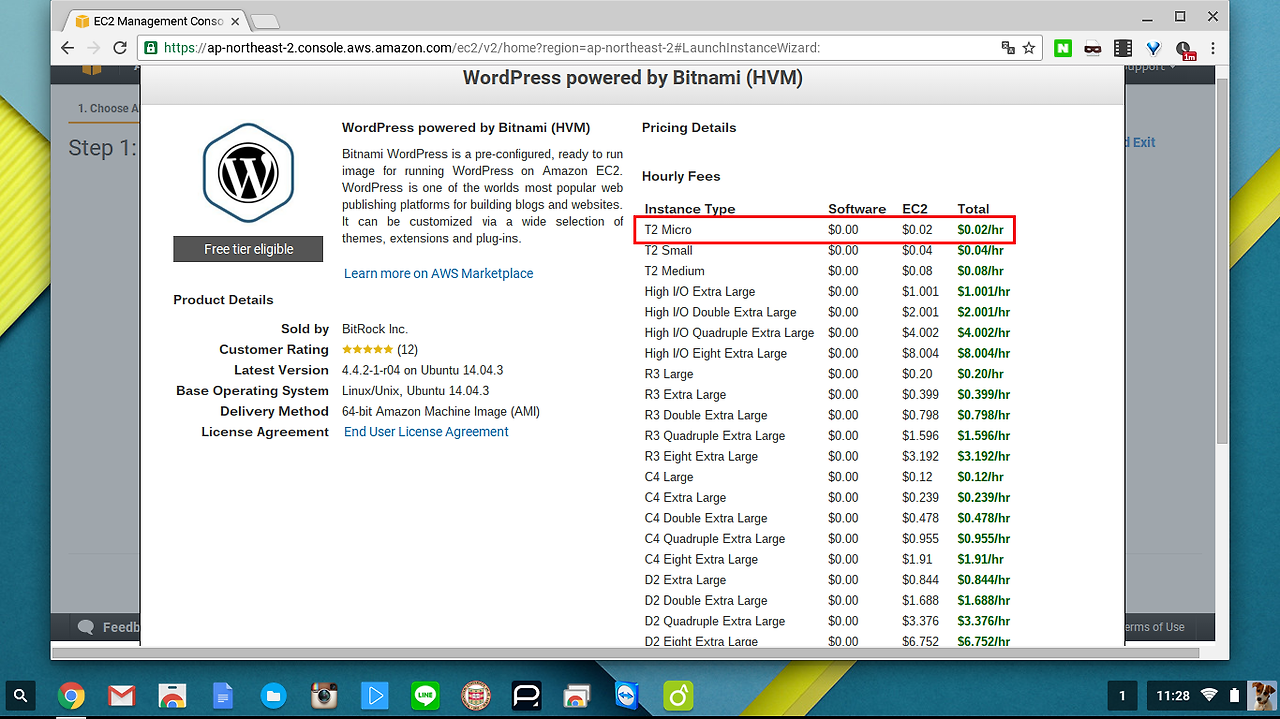This screenshot has height=719, width=1280.
Task: Reload the page with refresh icon
Action: (x=120, y=48)
